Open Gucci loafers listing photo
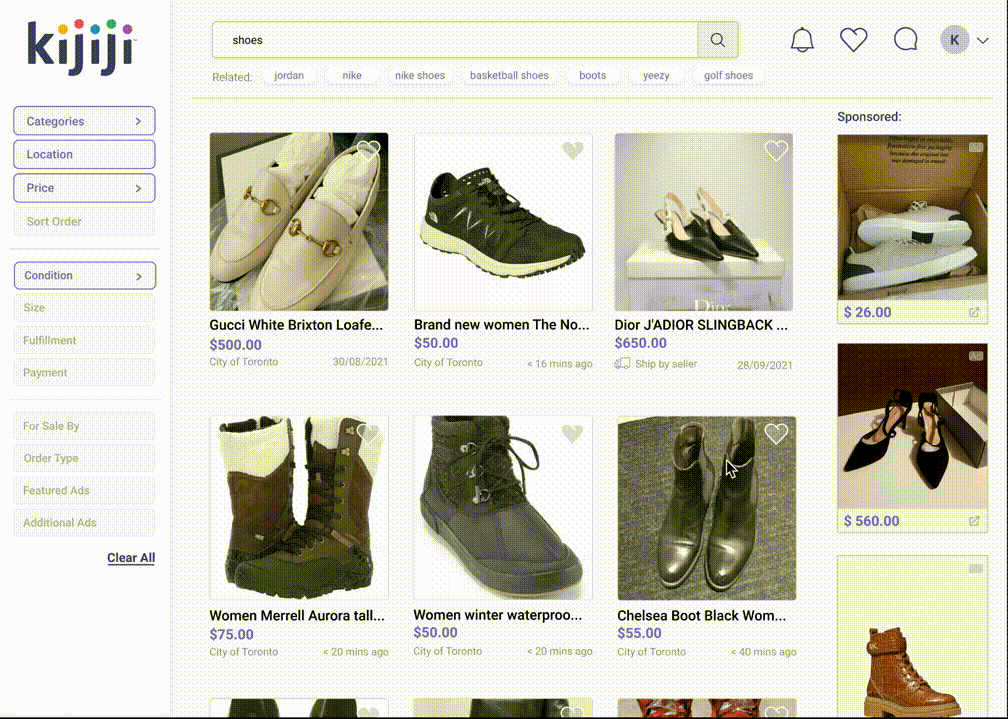The width and height of the screenshot is (1008, 719). 299,222
